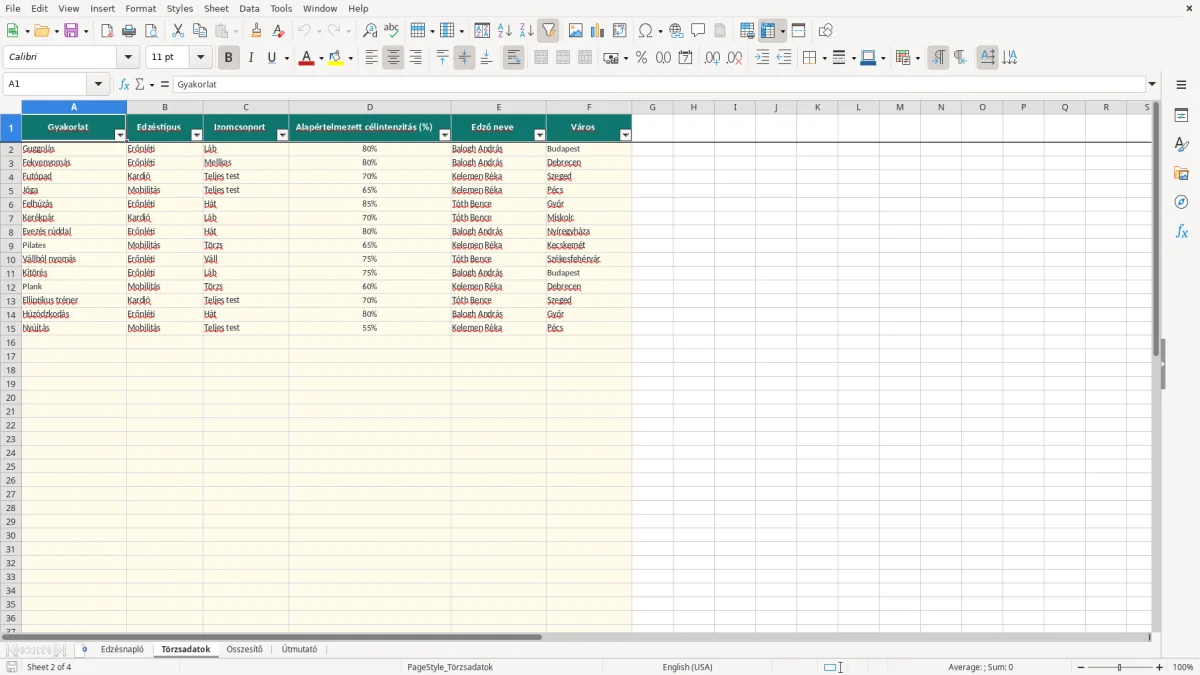This screenshot has width=1200, height=675.
Task: Open the Function Wizard icon
Action: [x=124, y=84]
